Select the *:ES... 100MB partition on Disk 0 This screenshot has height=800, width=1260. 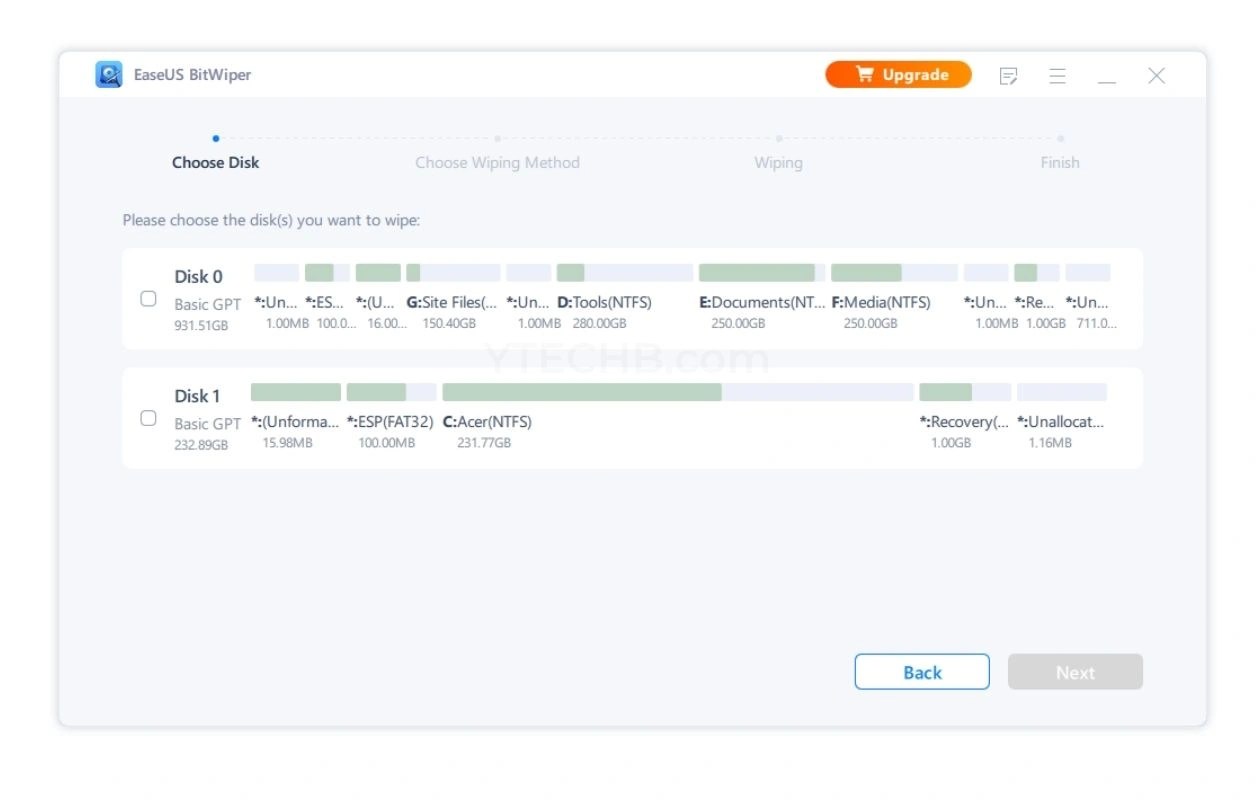[327, 297]
